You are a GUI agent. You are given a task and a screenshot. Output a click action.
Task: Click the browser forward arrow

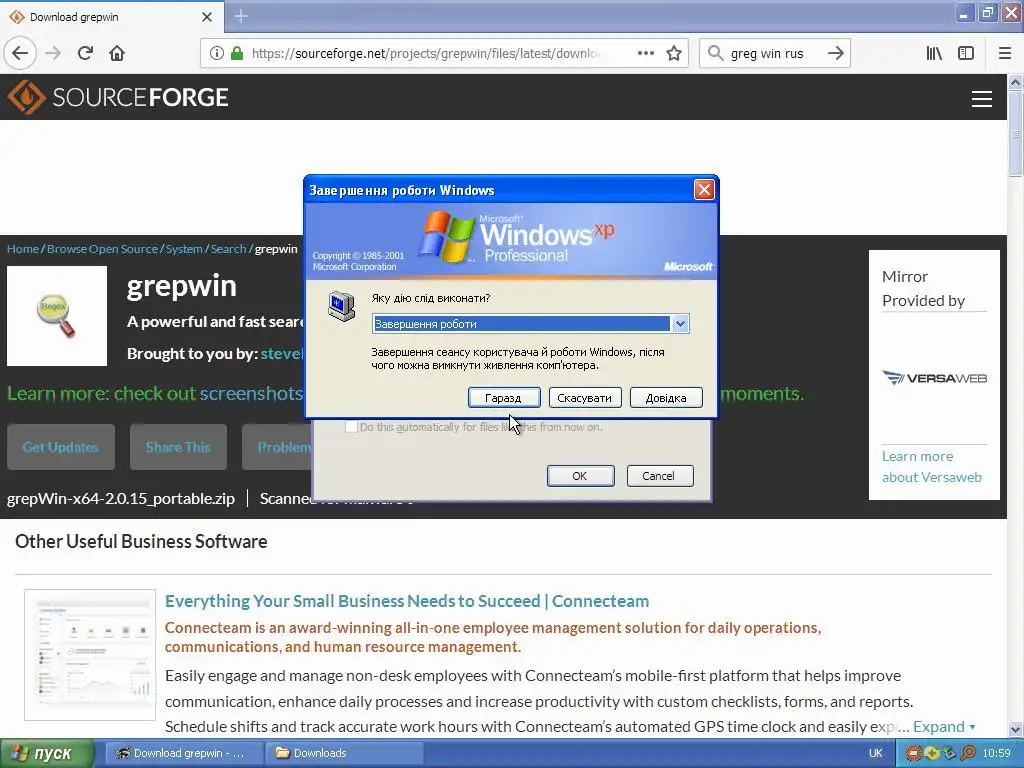pyautogui.click(x=53, y=54)
